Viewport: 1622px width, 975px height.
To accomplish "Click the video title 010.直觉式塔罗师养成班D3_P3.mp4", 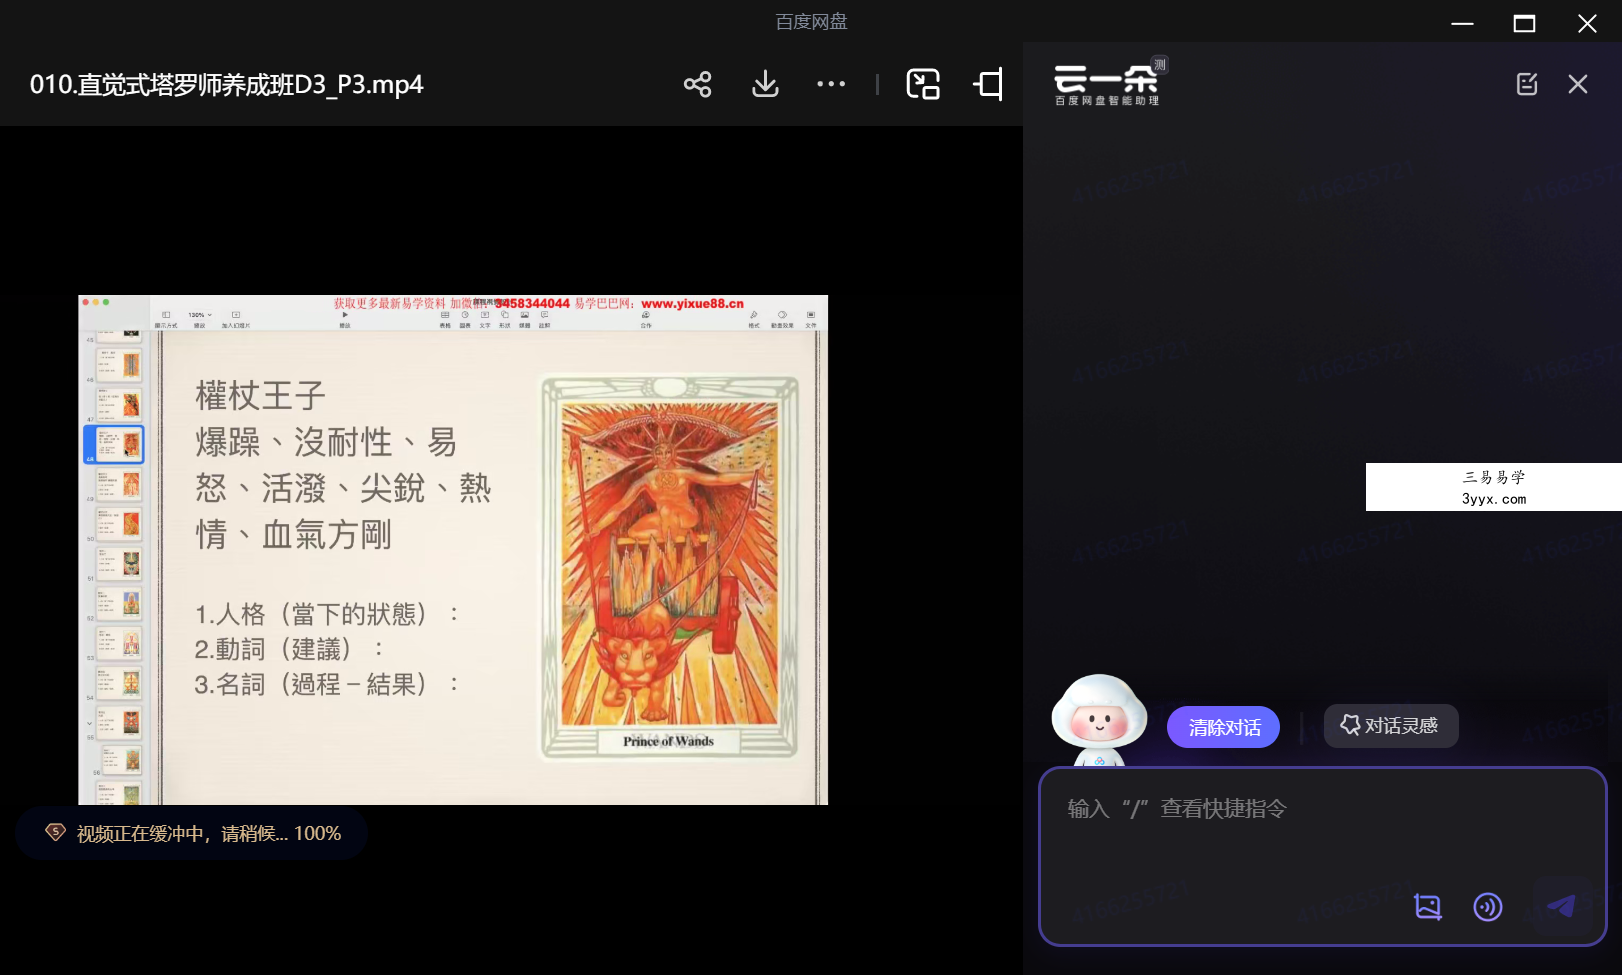I will coord(227,84).
